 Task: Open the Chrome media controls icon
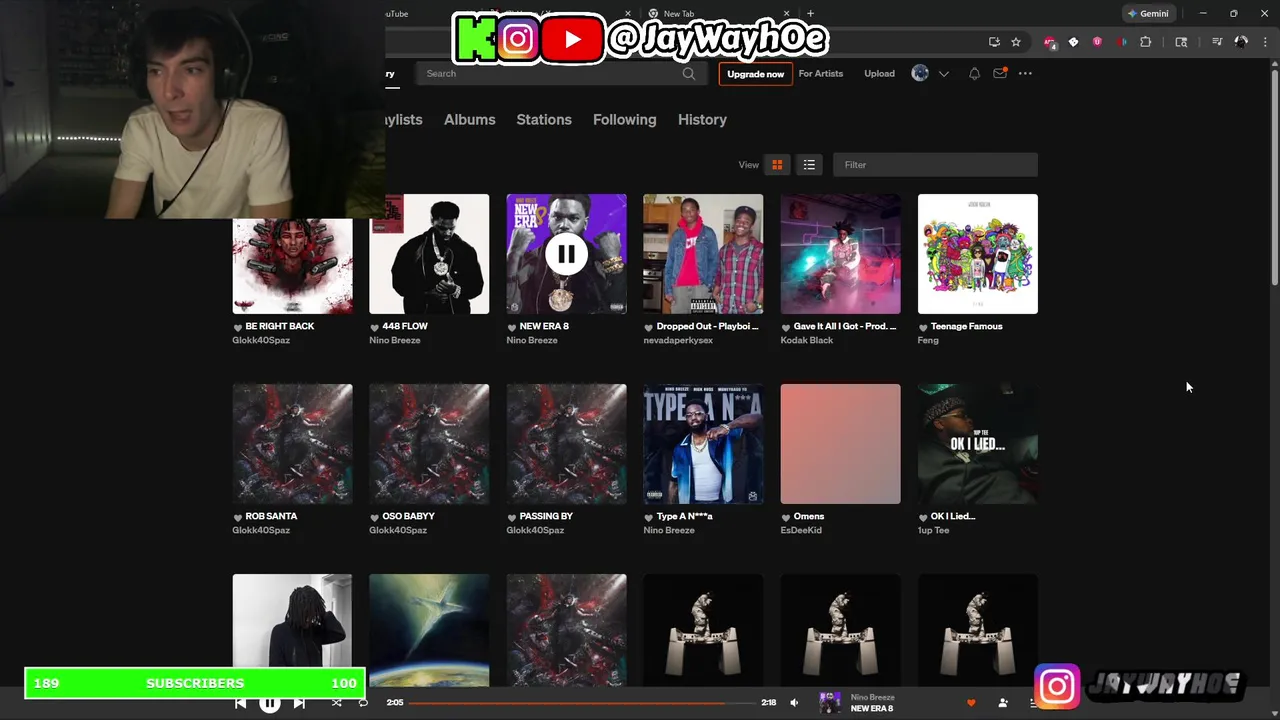[1217, 42]
